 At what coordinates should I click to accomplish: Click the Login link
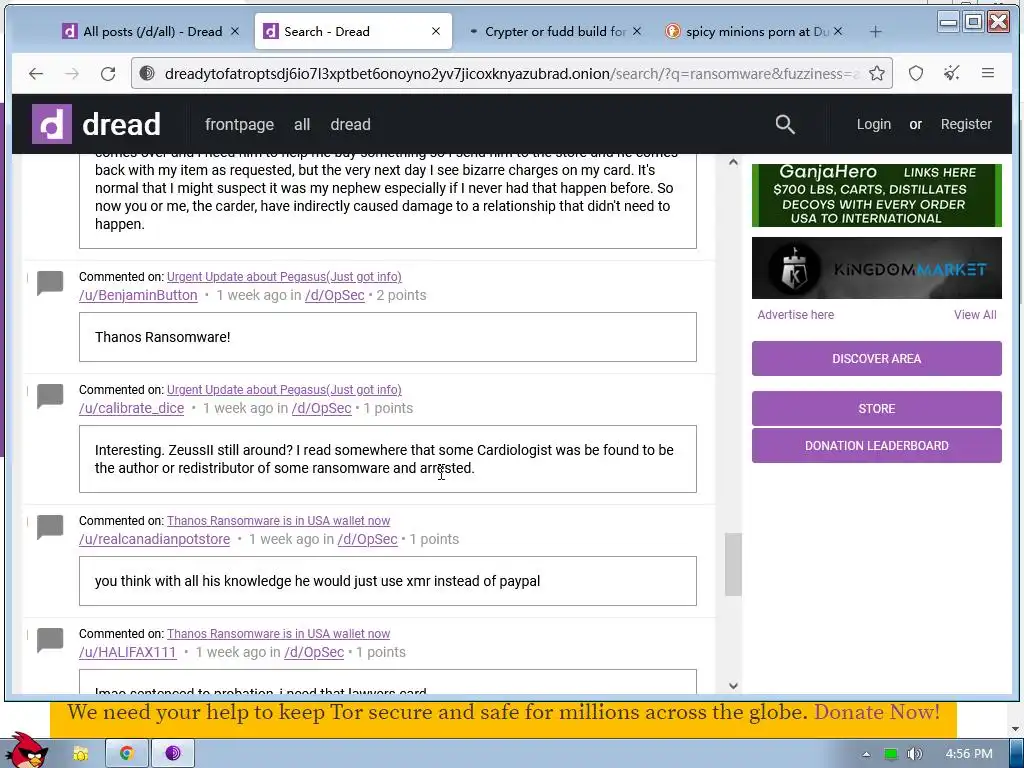coord(874,124)
